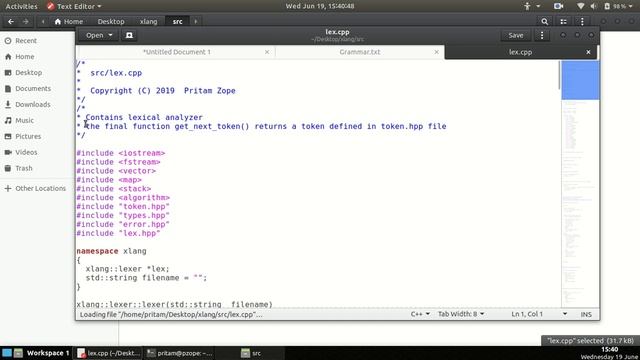The image size is (640, 360).
Task: Toggle list view in the file manager
Action: tap(563, 21)
